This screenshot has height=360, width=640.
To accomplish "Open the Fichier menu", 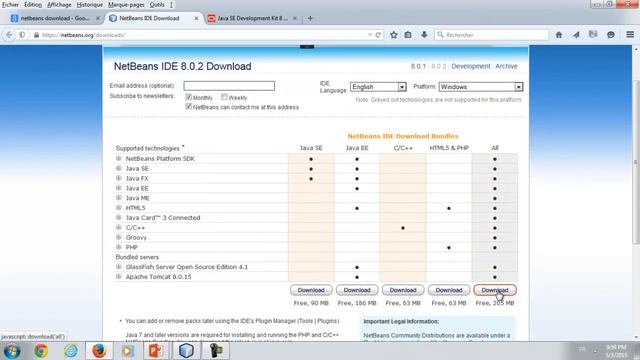I will (10, 4).
